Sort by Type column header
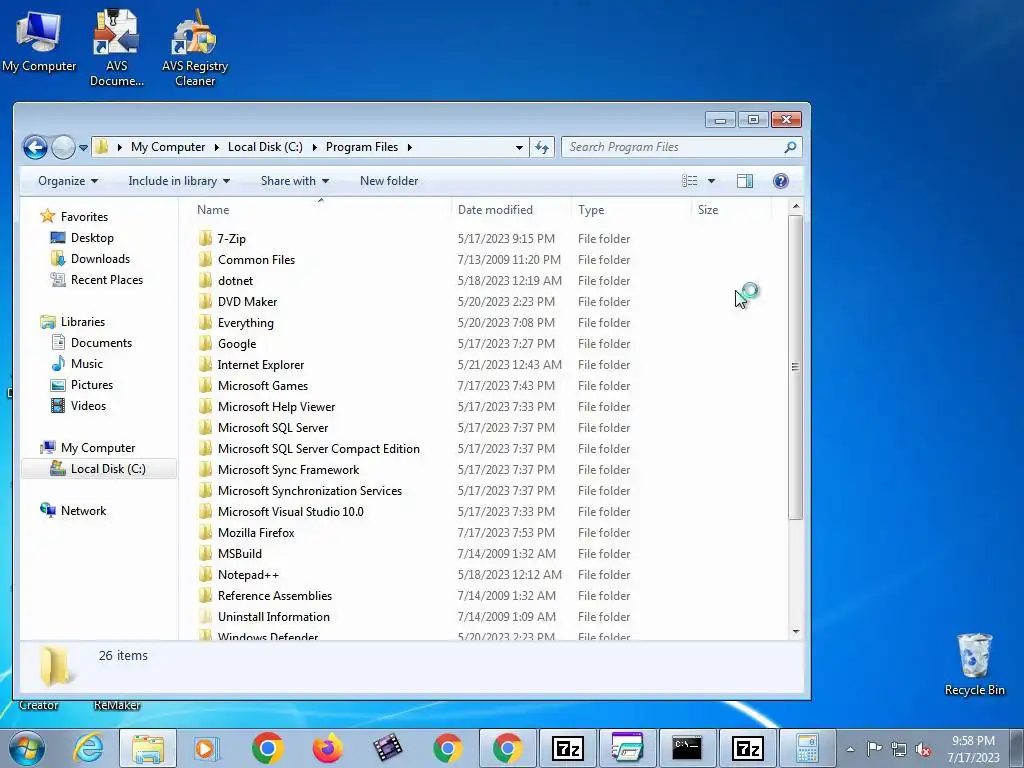Viewport: 1024px width, 768px height. pos(631,210)
